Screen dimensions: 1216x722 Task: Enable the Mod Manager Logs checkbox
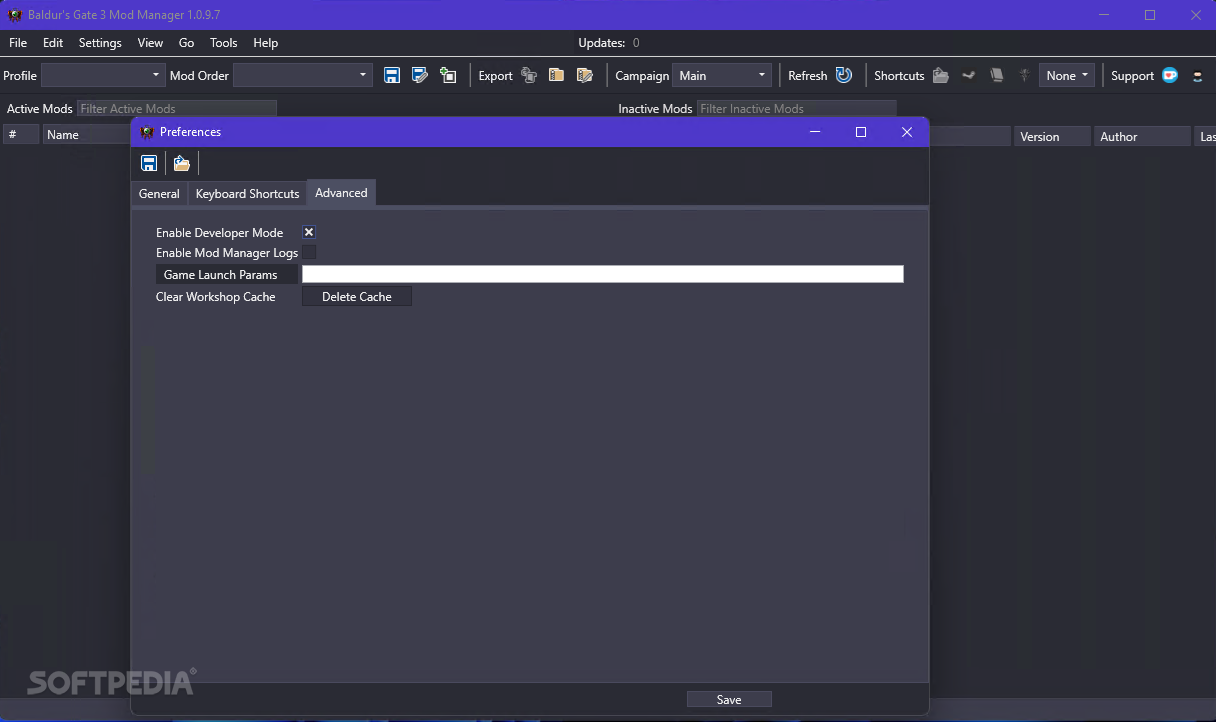click(309, 252)
